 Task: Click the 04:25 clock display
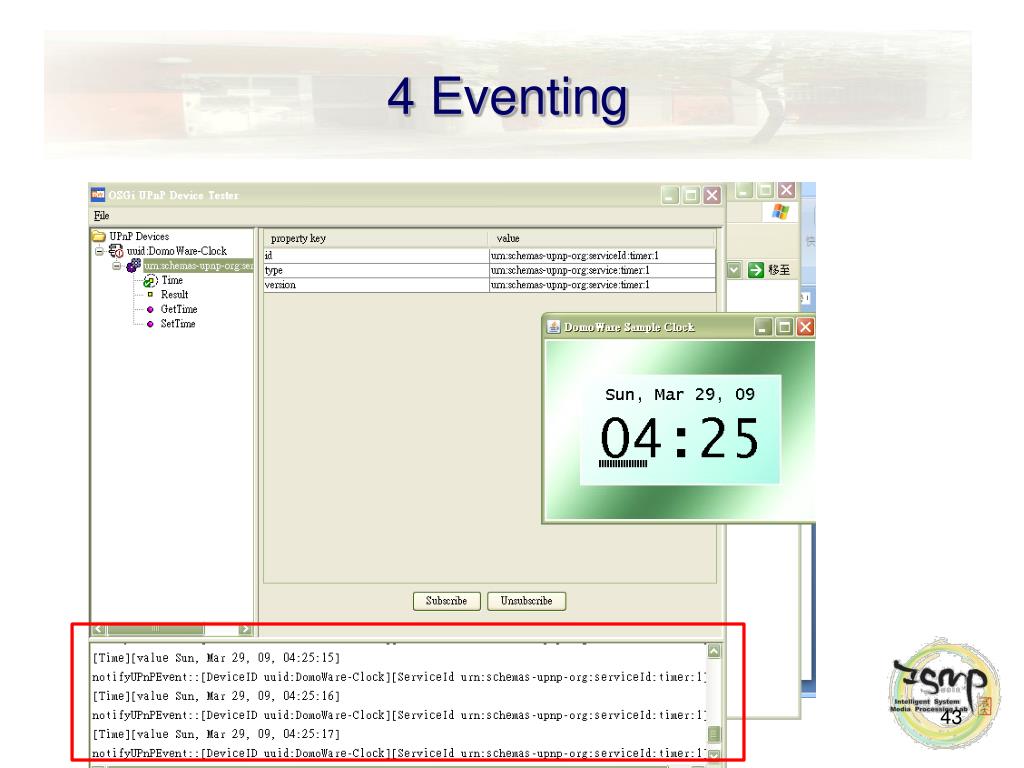pos(680,438)
